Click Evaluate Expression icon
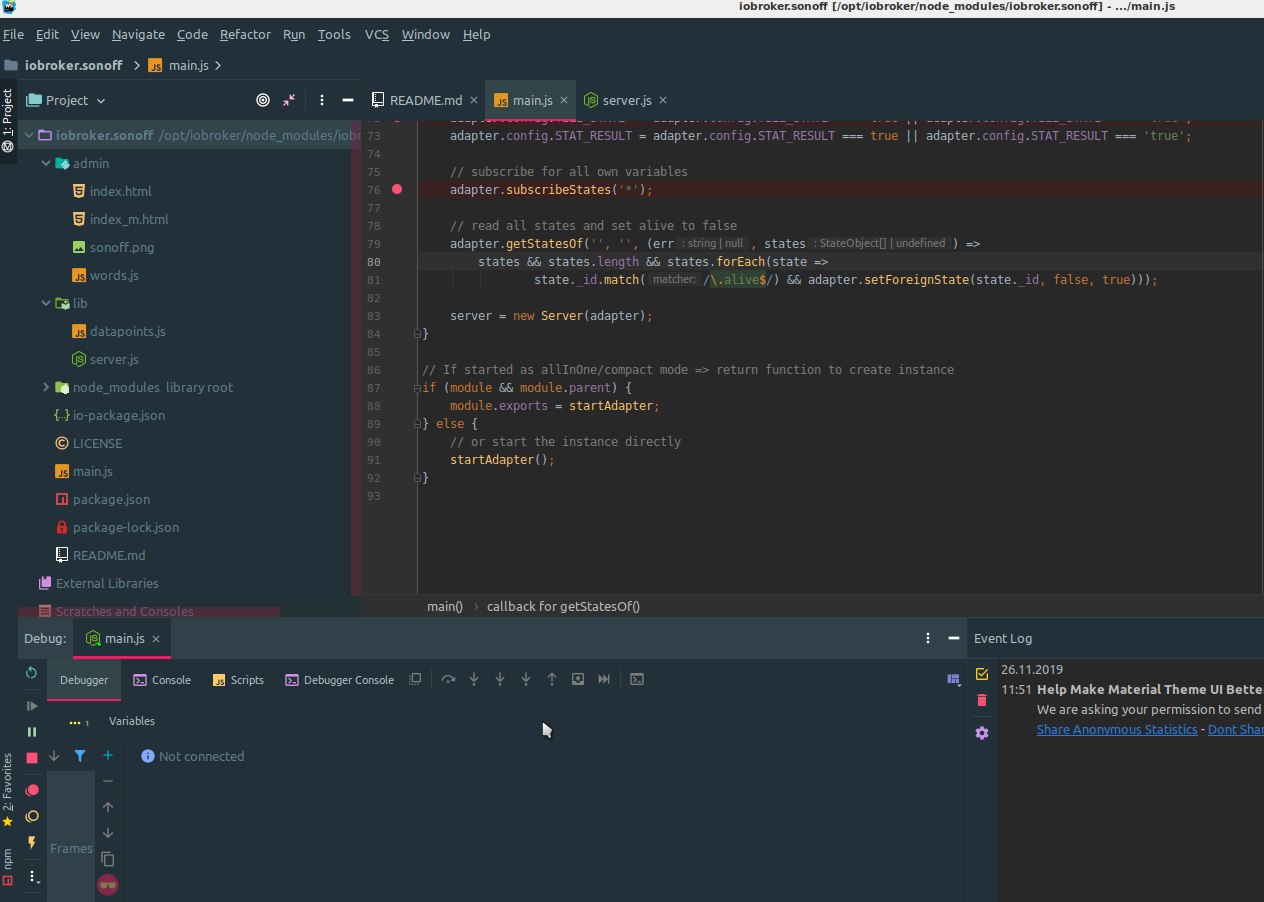The height and width of the screenshot is (902, 1264). [636, 679]
